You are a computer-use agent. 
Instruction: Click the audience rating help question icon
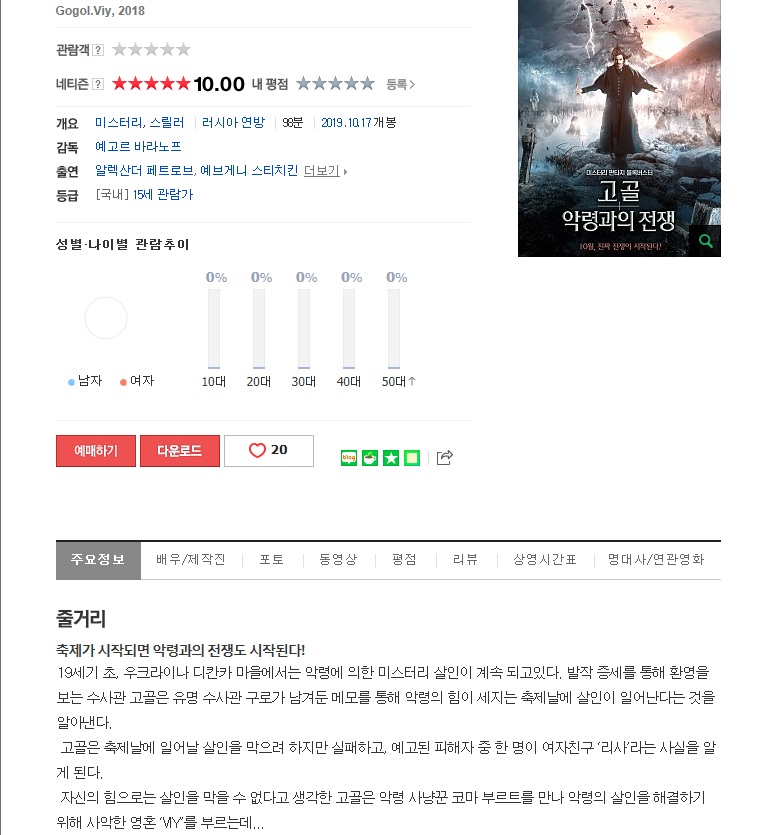tap(98, 50)
